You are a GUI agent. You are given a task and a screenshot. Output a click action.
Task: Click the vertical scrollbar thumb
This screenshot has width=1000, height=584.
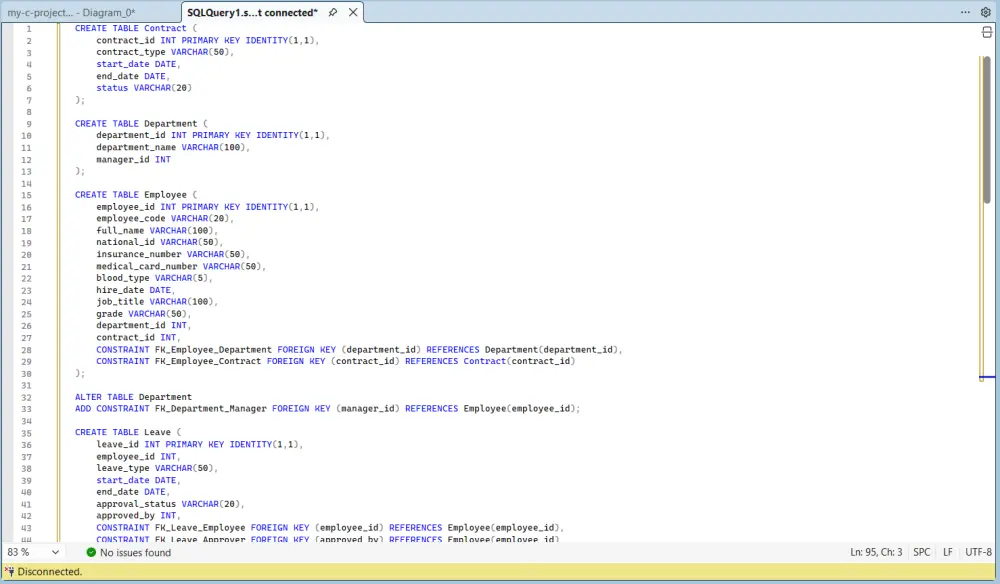987,131
